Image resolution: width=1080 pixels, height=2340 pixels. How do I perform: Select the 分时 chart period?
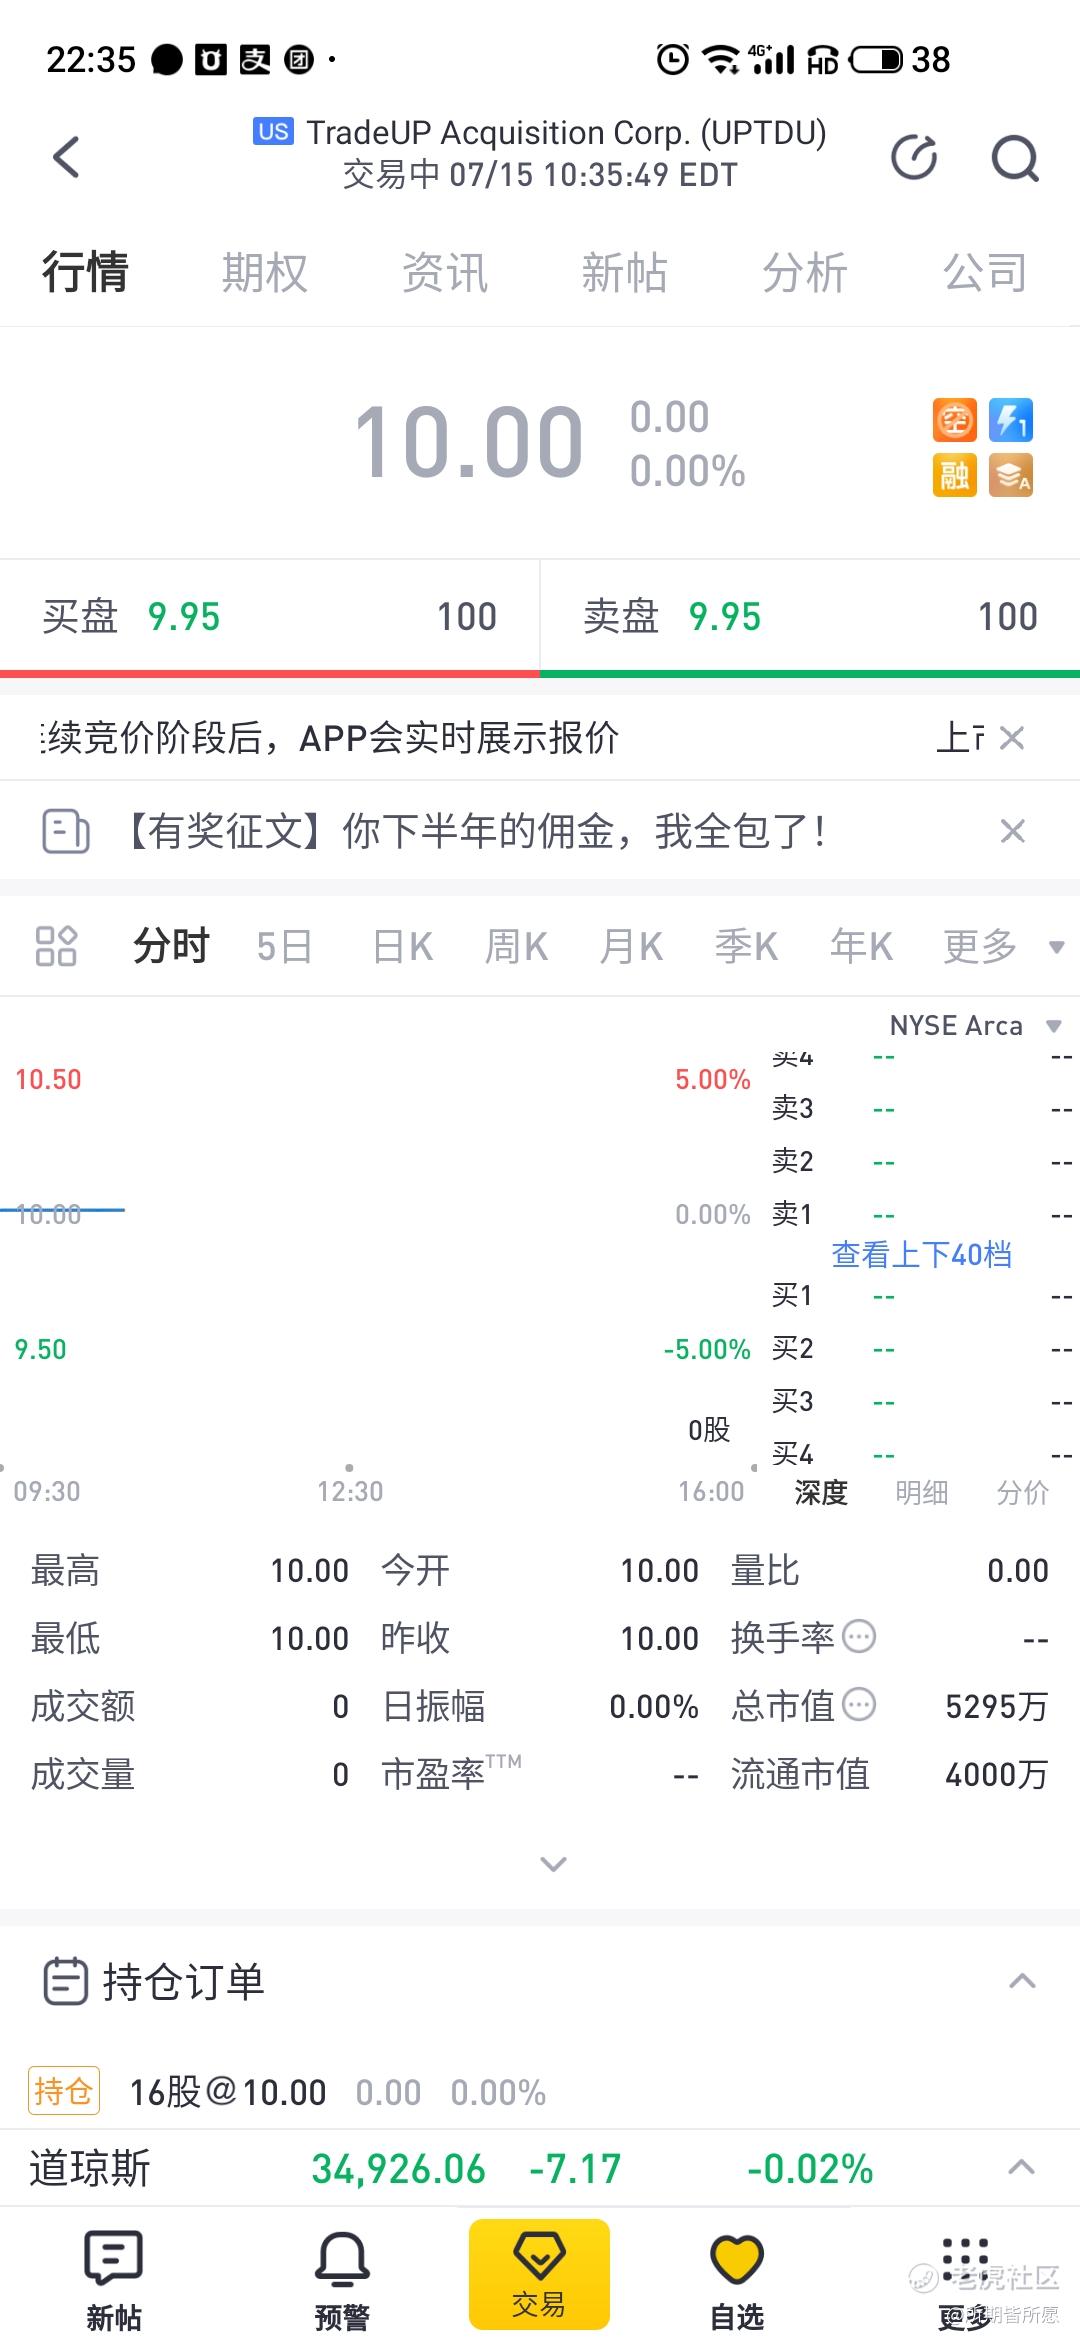pyautogui.click(x=171, y=946)
